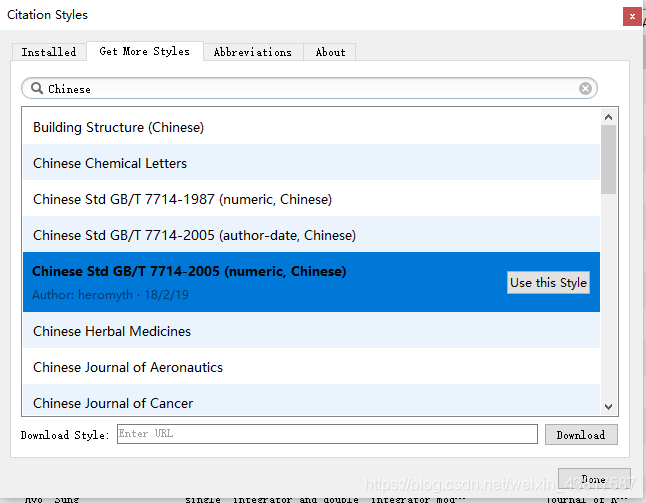
Task: Click the Done button
Action: pos(594,479)
